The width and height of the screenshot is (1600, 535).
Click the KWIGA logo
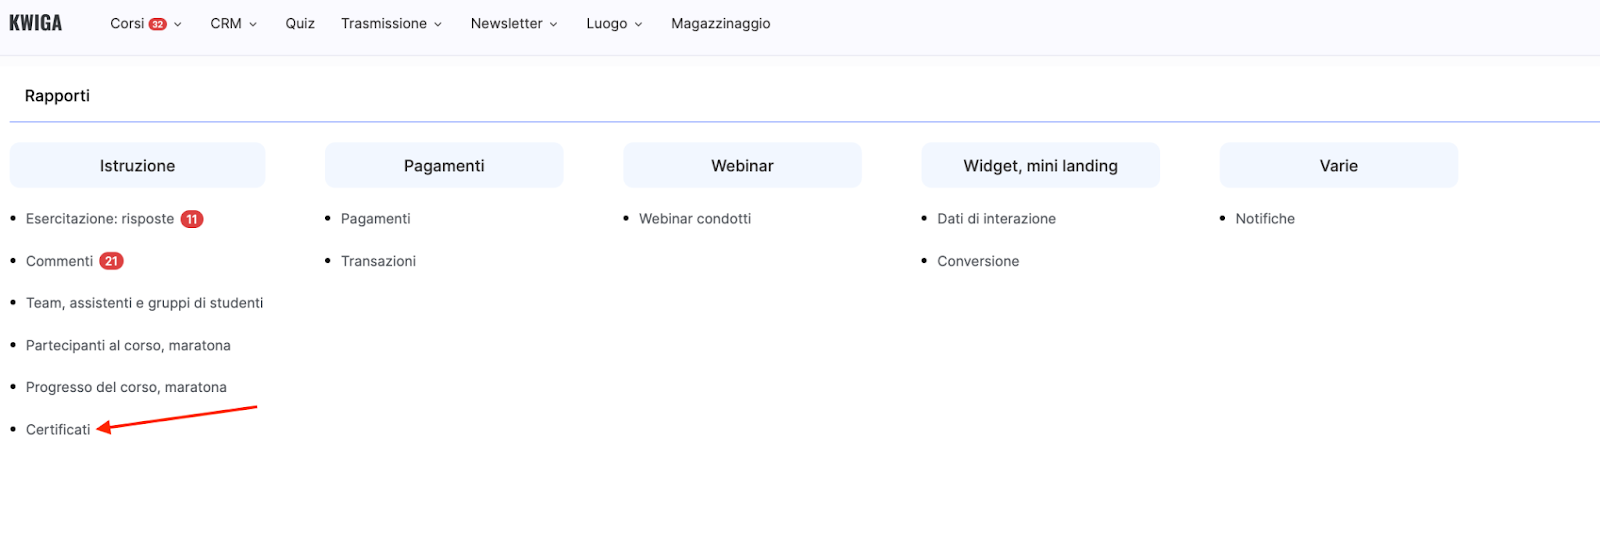pos(36,23)
